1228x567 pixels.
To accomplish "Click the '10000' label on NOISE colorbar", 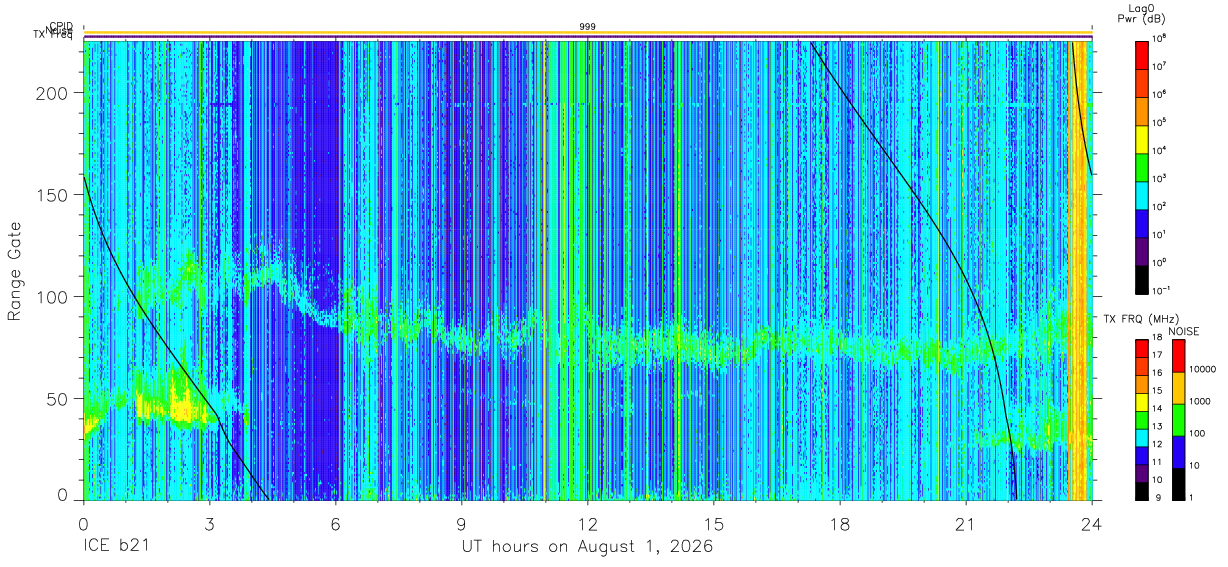I will (x=1203, y=369).
